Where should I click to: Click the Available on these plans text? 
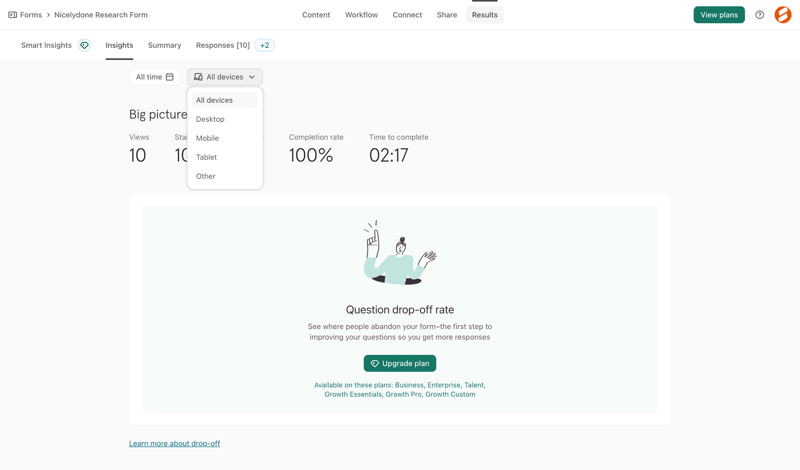[x=400, y=390]
